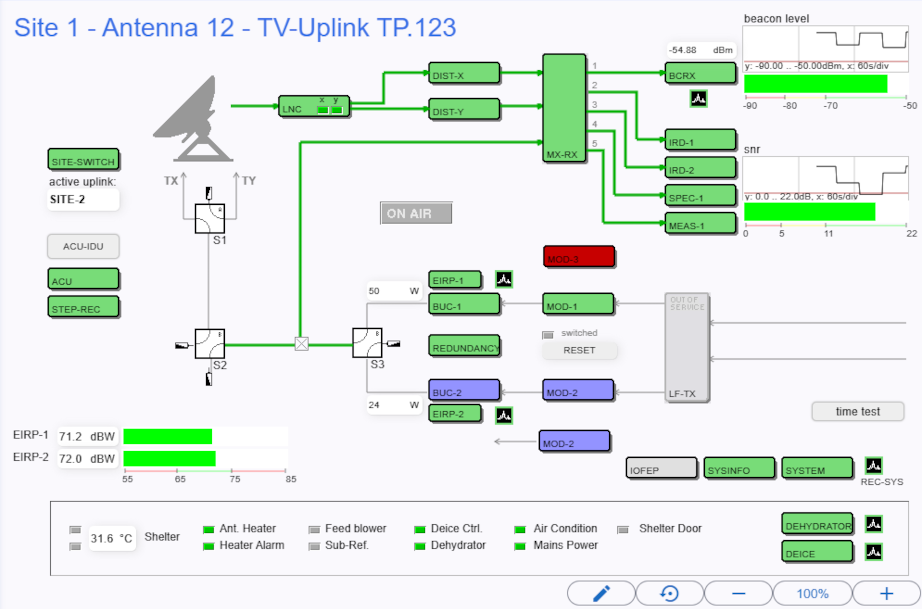Open the DEHYDRATOR chart icon
Screen dimensions: 922x609
[x=873, y=524]
